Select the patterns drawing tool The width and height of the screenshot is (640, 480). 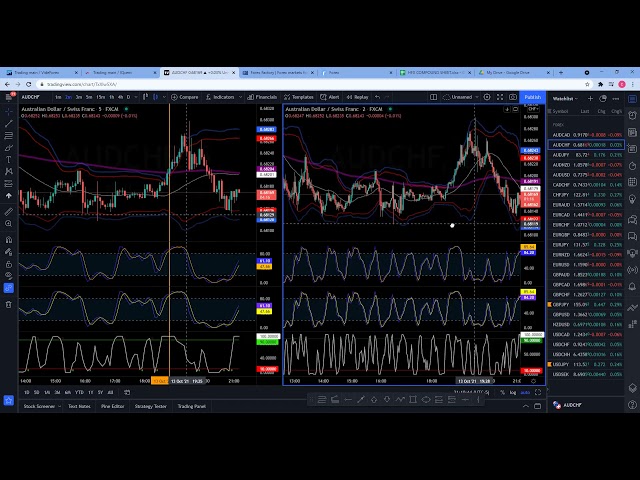[9, 171]
